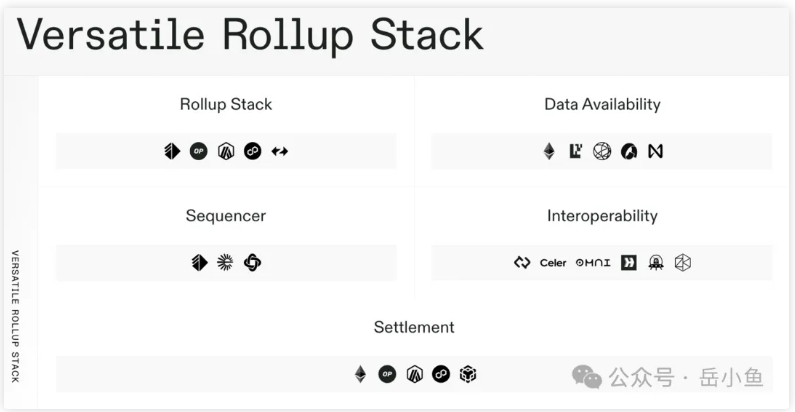Select the OP logo in Settlement row

click(387, 374)
